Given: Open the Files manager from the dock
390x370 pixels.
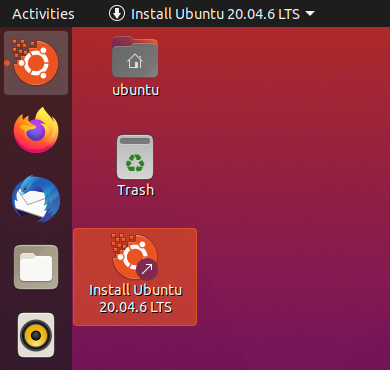Looking at the screenshot, I should pos(36,267).
